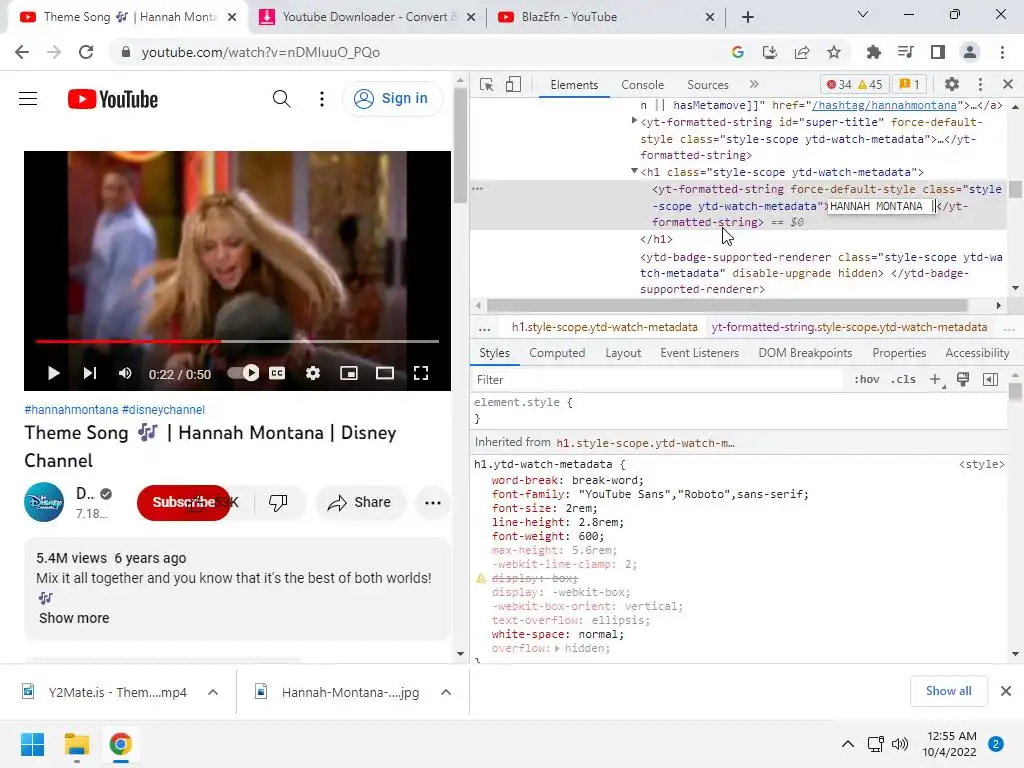Play the video
Screen dimensions: 1024x768
click(54, 373)
